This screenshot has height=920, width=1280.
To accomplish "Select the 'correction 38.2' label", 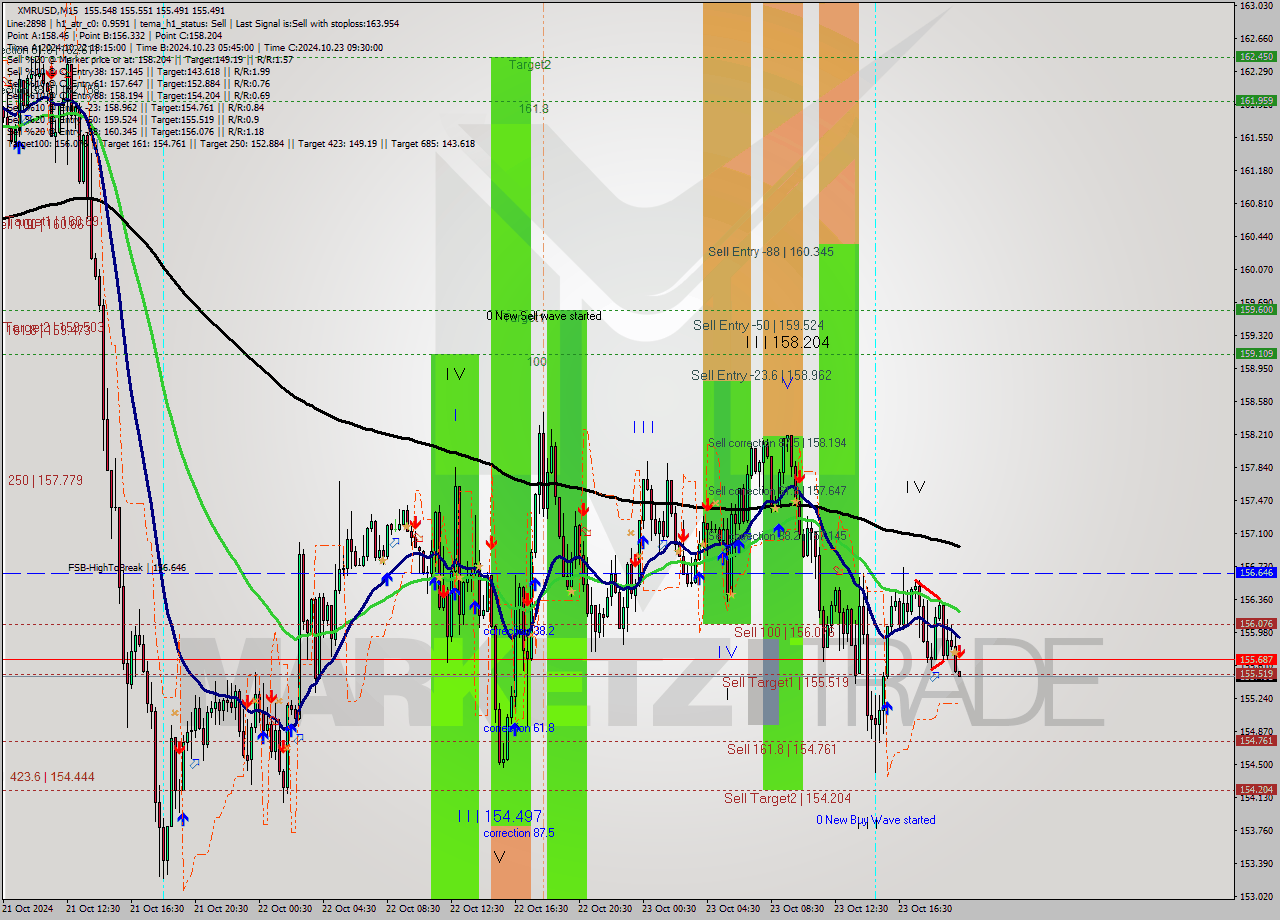I will coord(519,632).
